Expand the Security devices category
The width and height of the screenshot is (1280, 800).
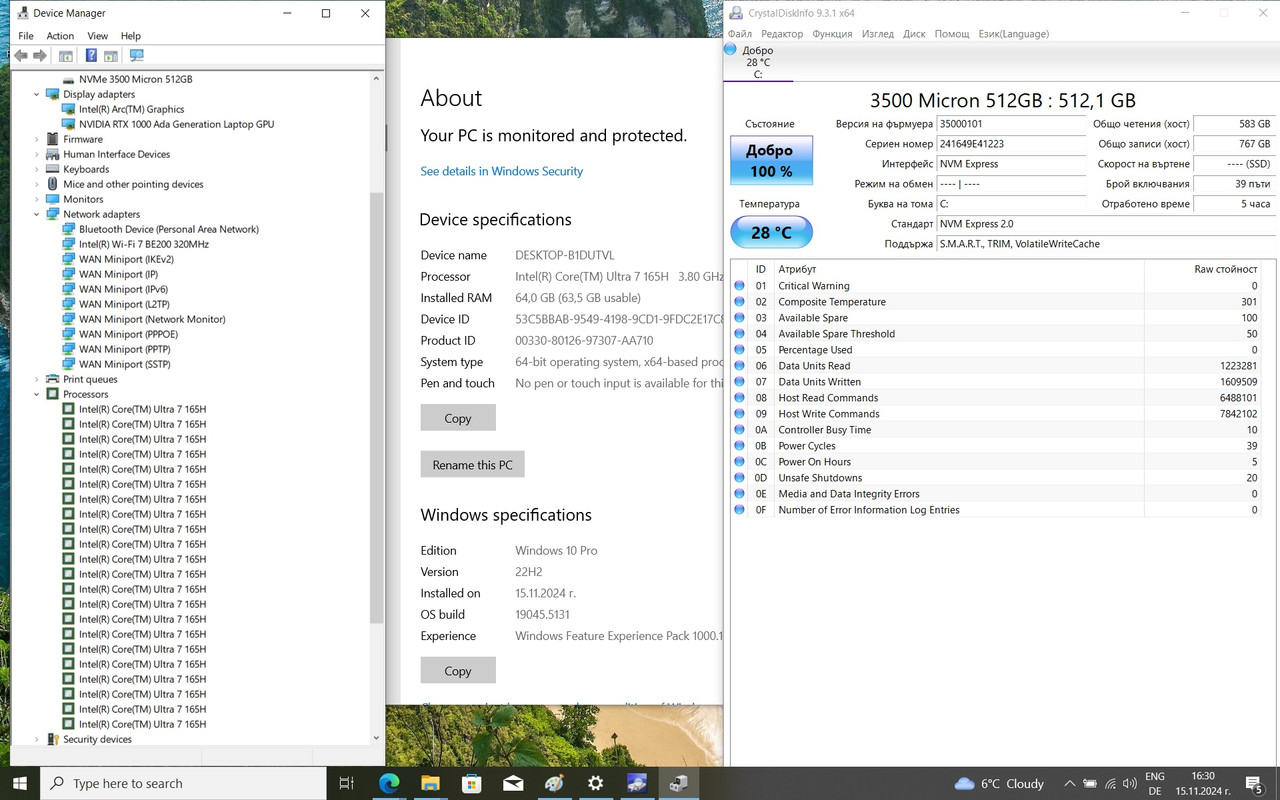(37, 739)
